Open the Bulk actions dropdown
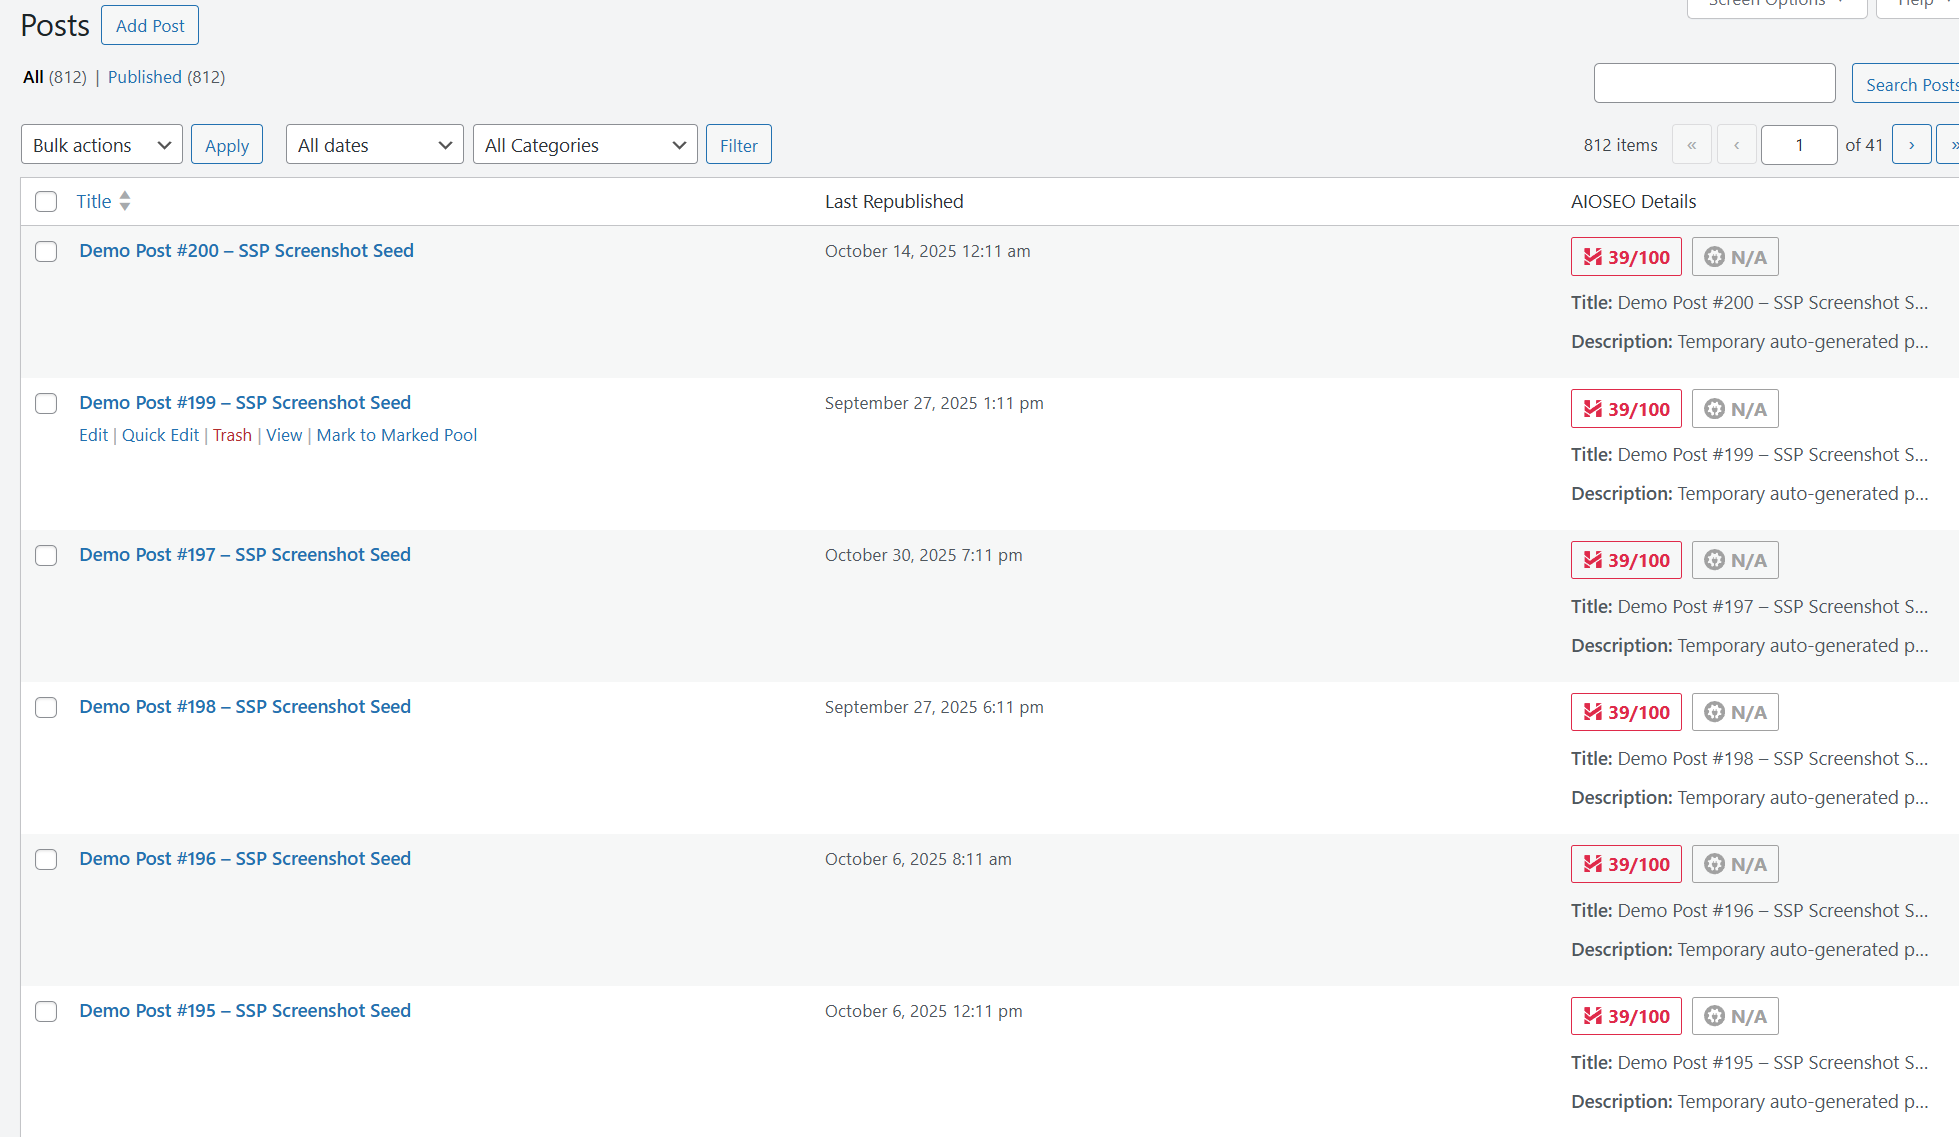 pyautogui.click(x=102, y=145)
